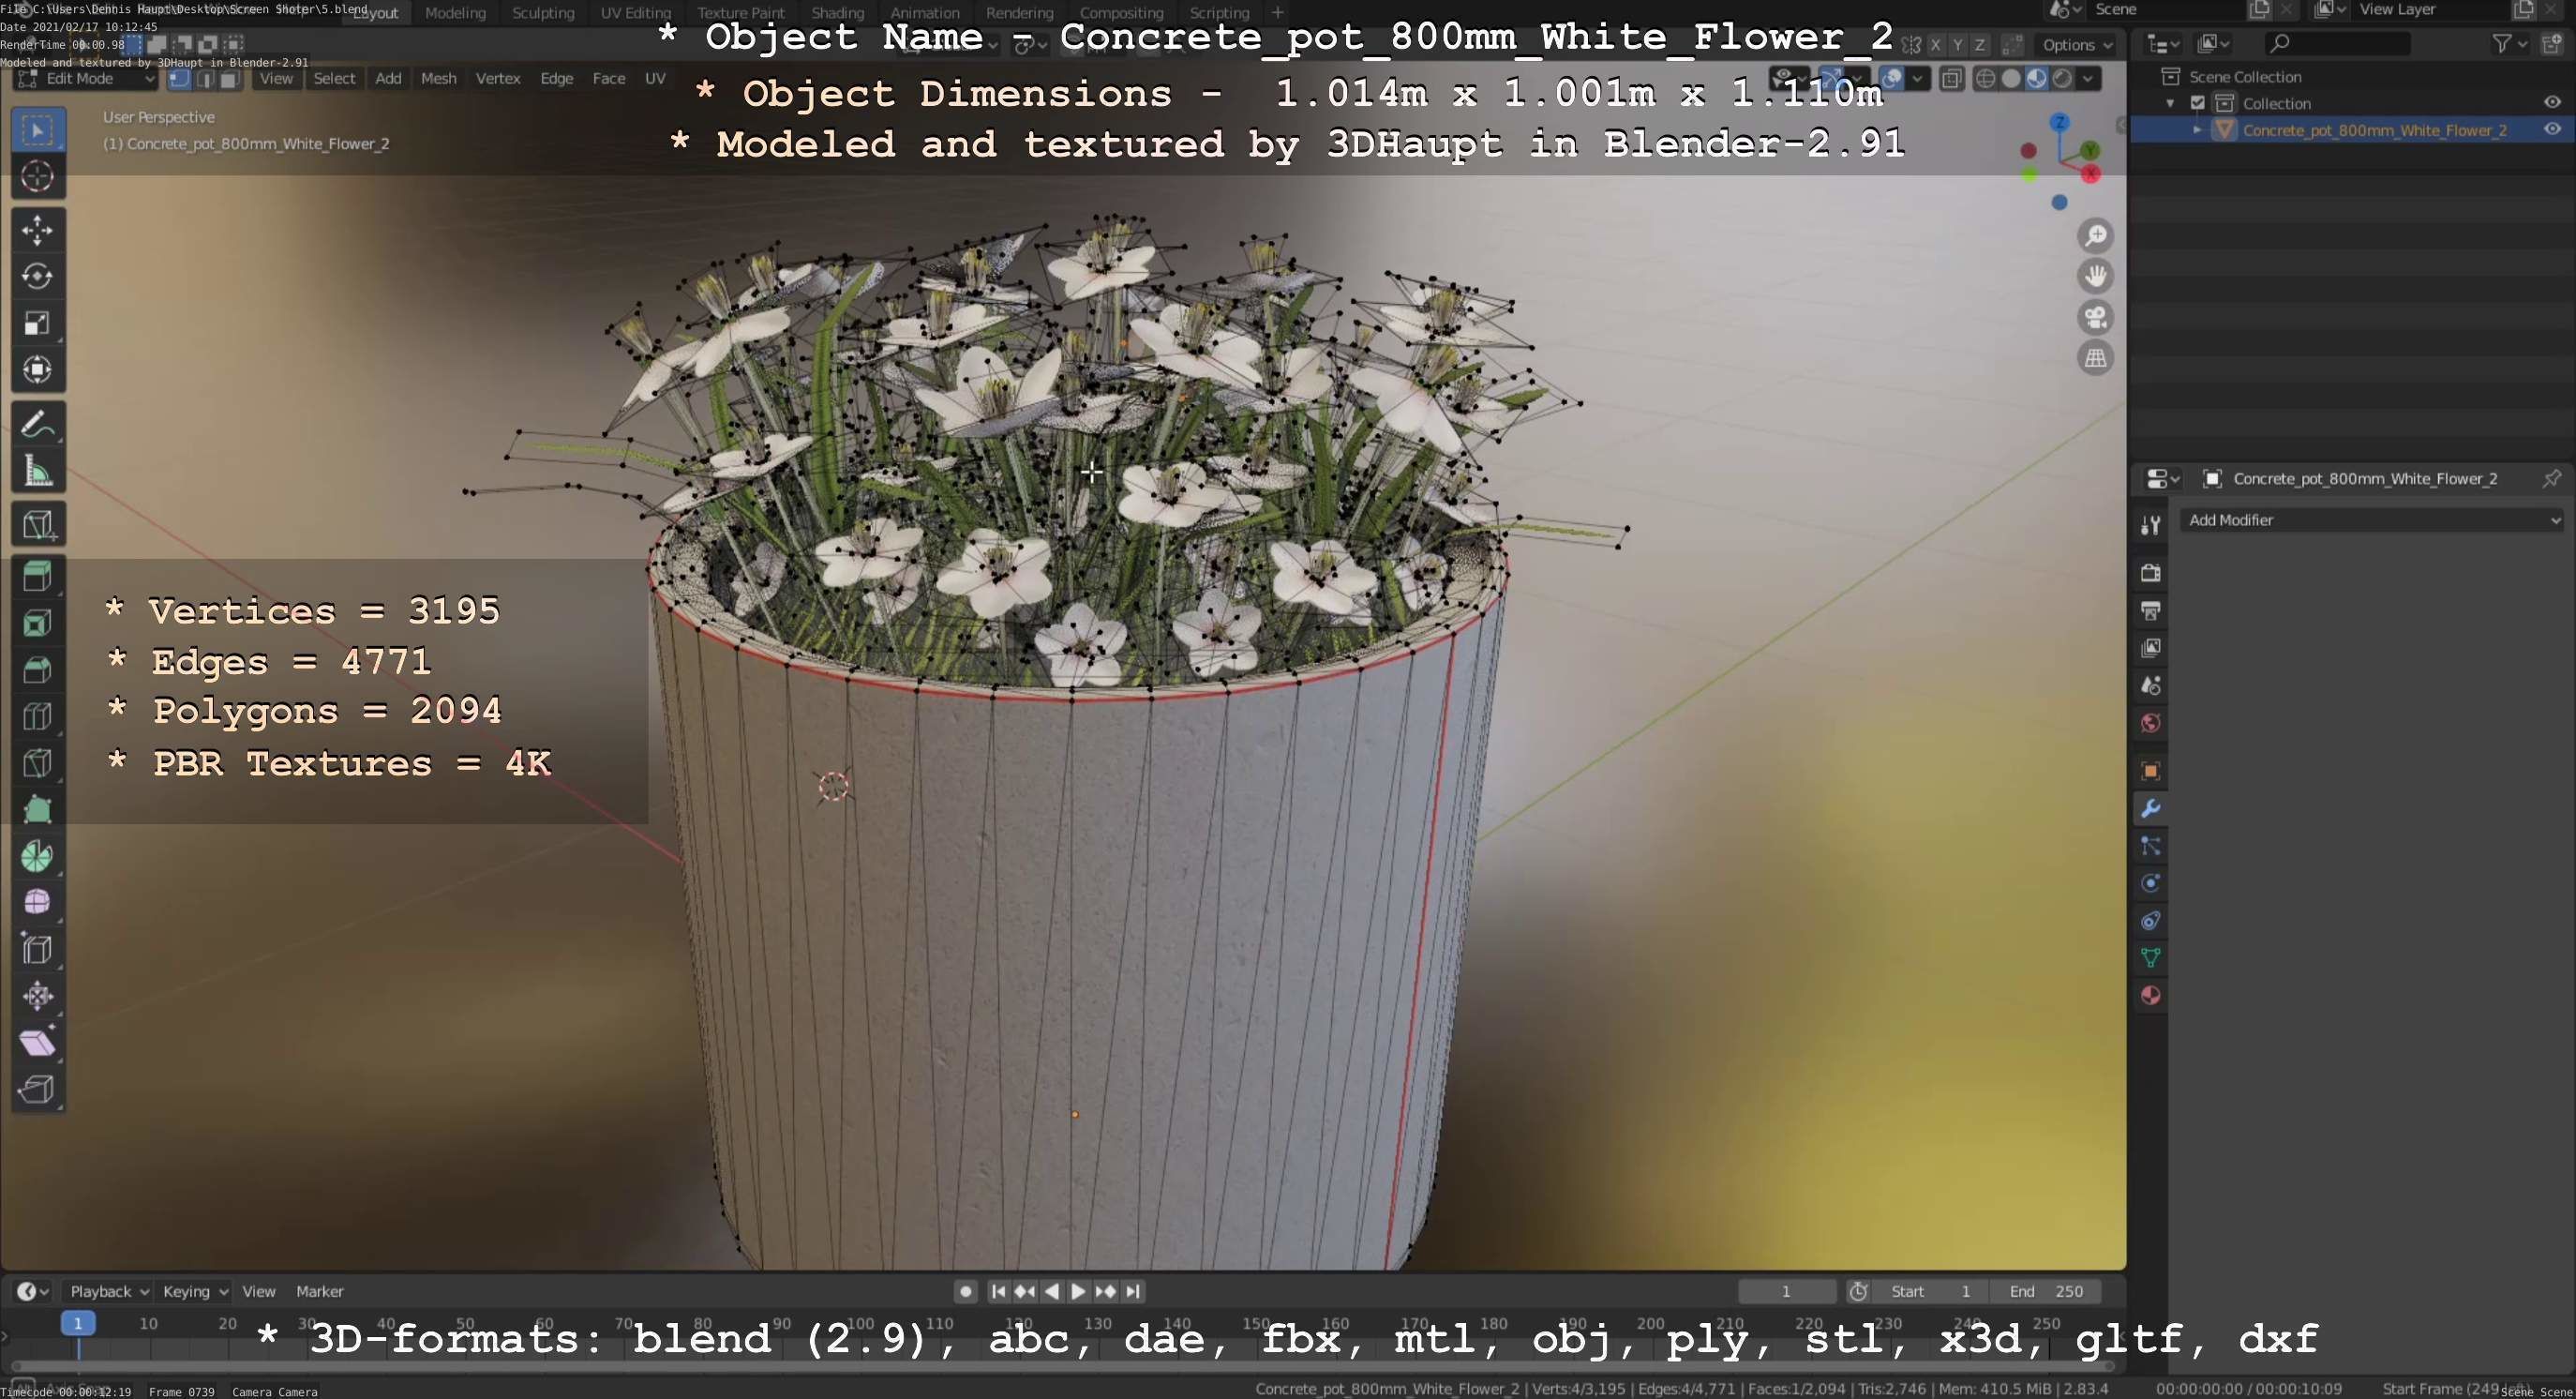Click the auto keying record button
2576x1399 pixels.
(x=965, y=1291)
